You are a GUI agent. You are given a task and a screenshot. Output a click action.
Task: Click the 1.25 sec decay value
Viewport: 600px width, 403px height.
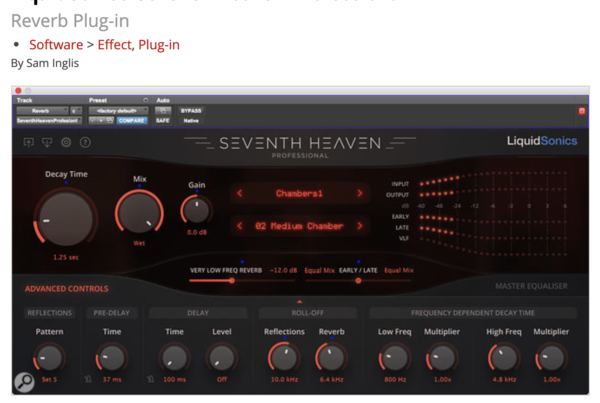point(66,257)
